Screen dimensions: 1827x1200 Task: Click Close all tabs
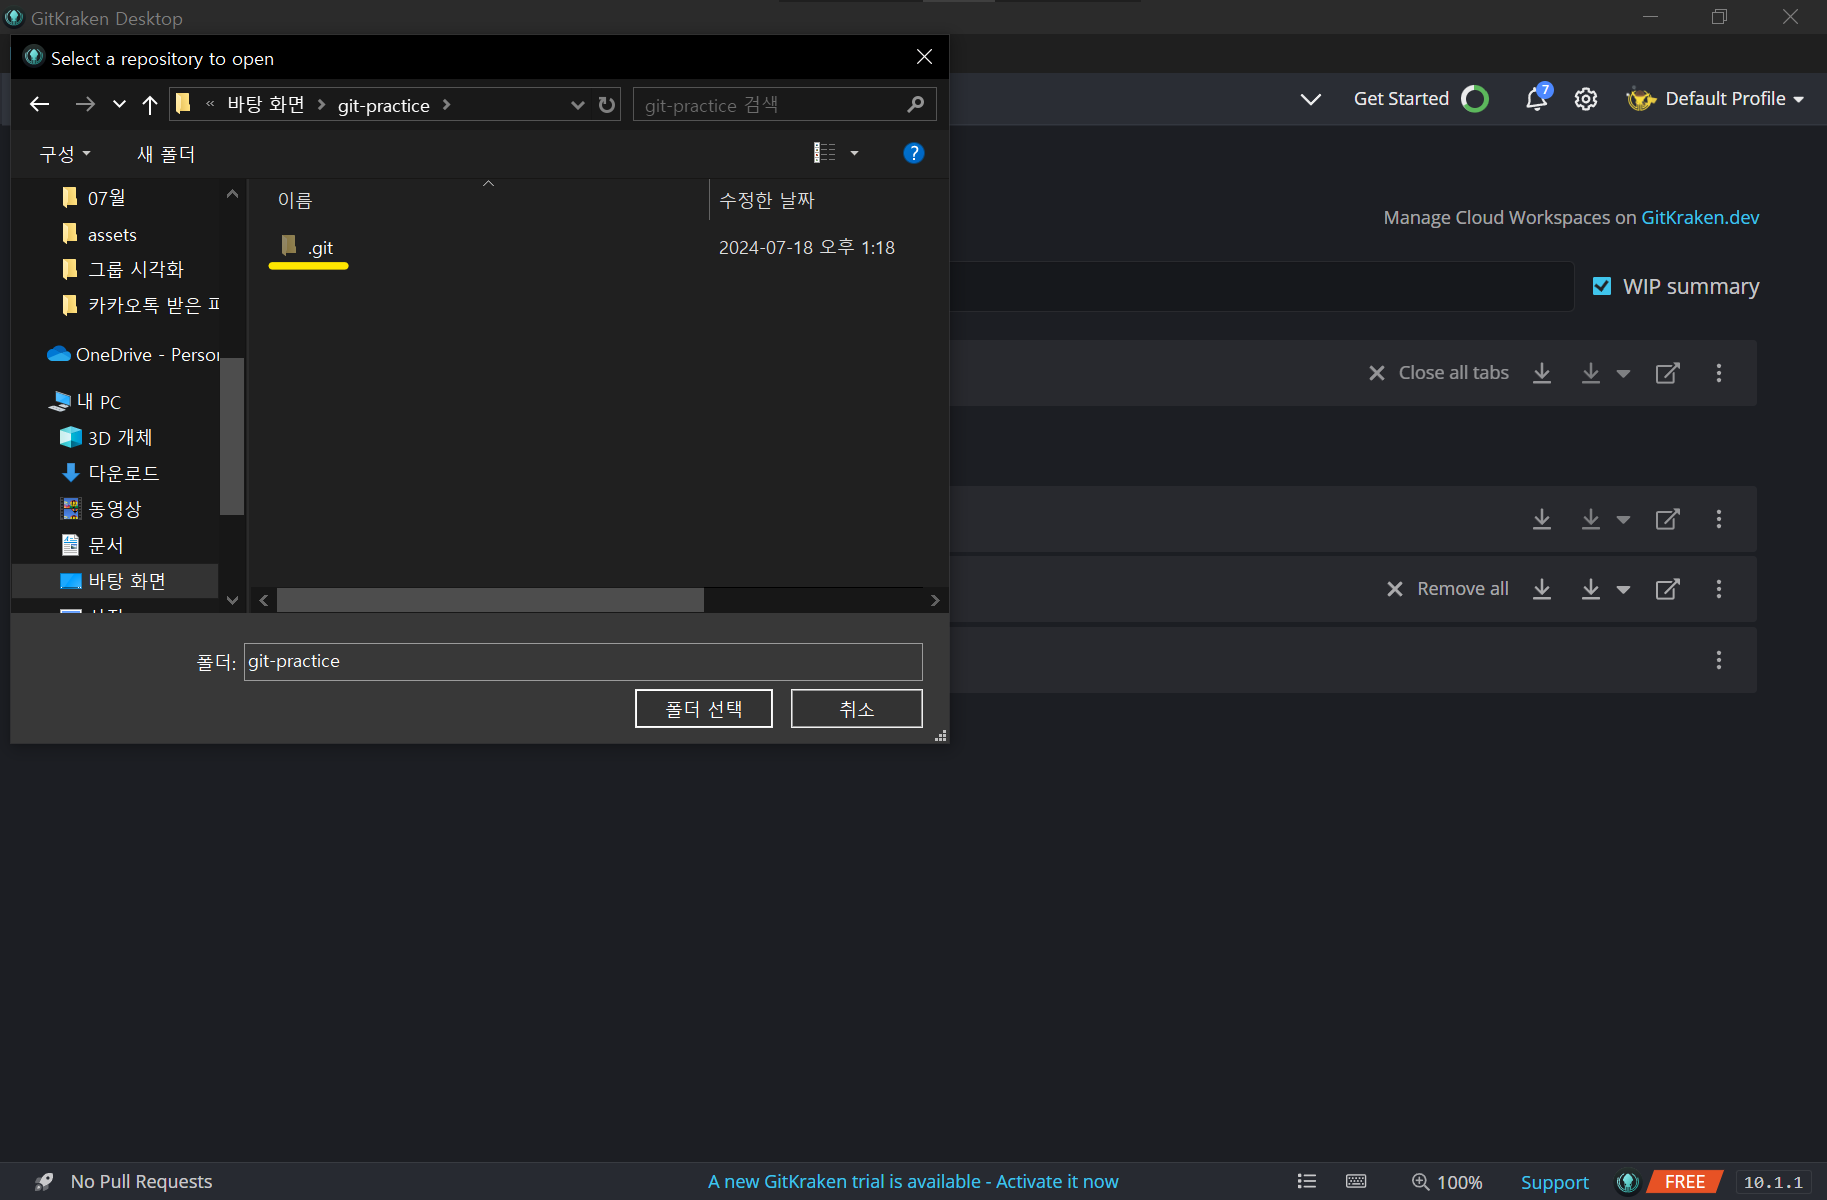[x=1438, y=372]
